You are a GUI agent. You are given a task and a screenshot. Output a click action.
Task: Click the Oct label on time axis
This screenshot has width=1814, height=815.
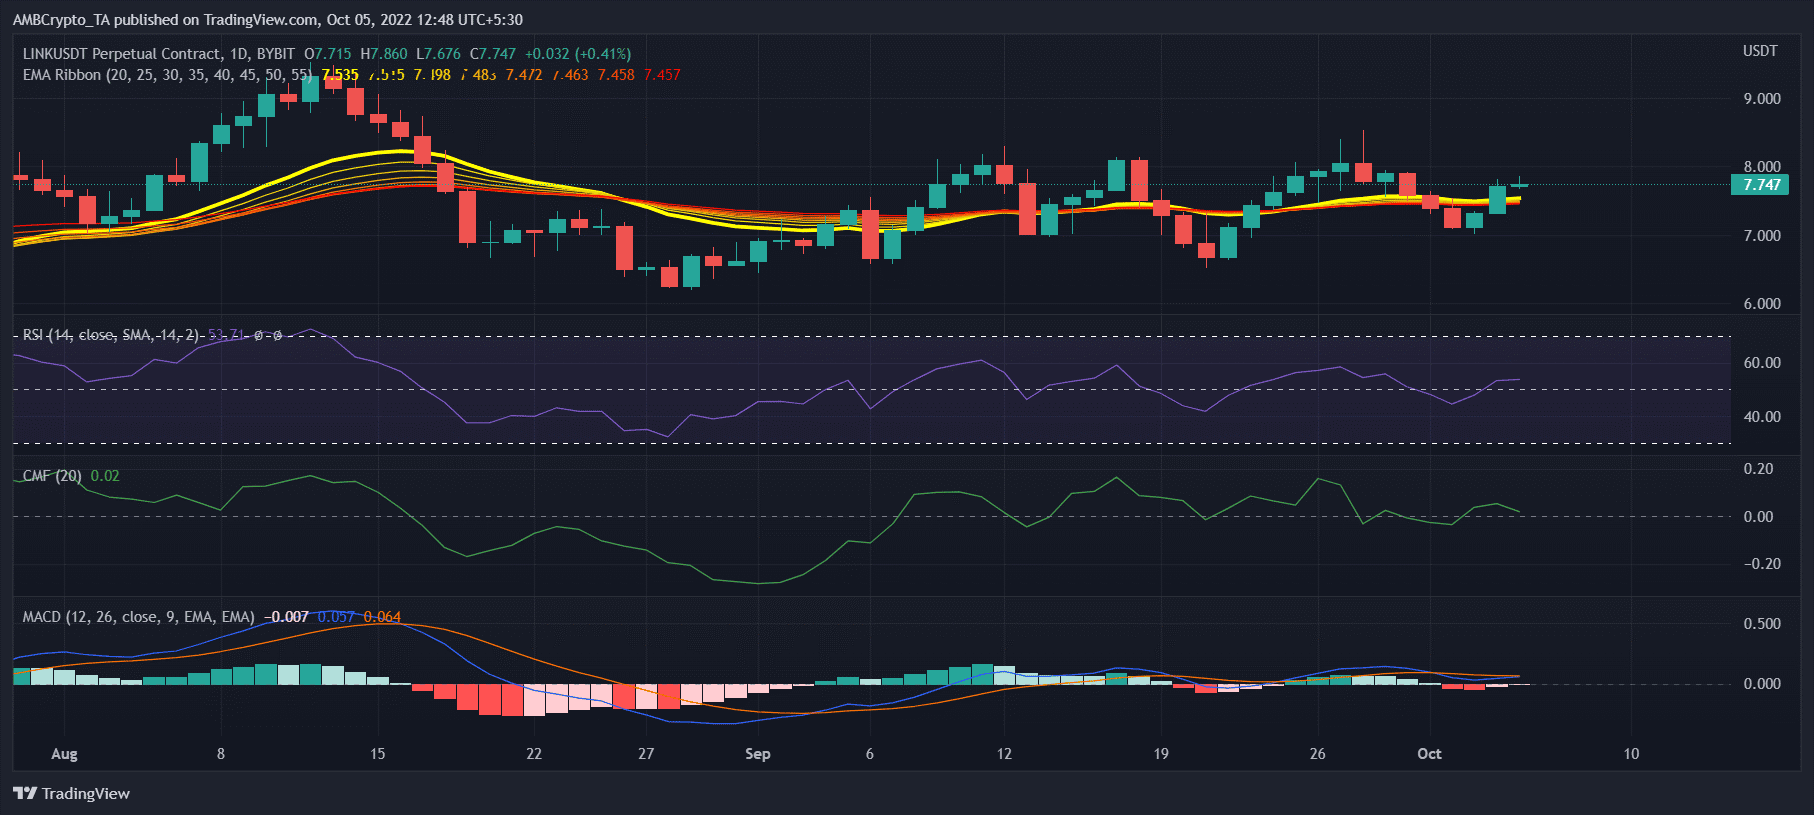1429,754
